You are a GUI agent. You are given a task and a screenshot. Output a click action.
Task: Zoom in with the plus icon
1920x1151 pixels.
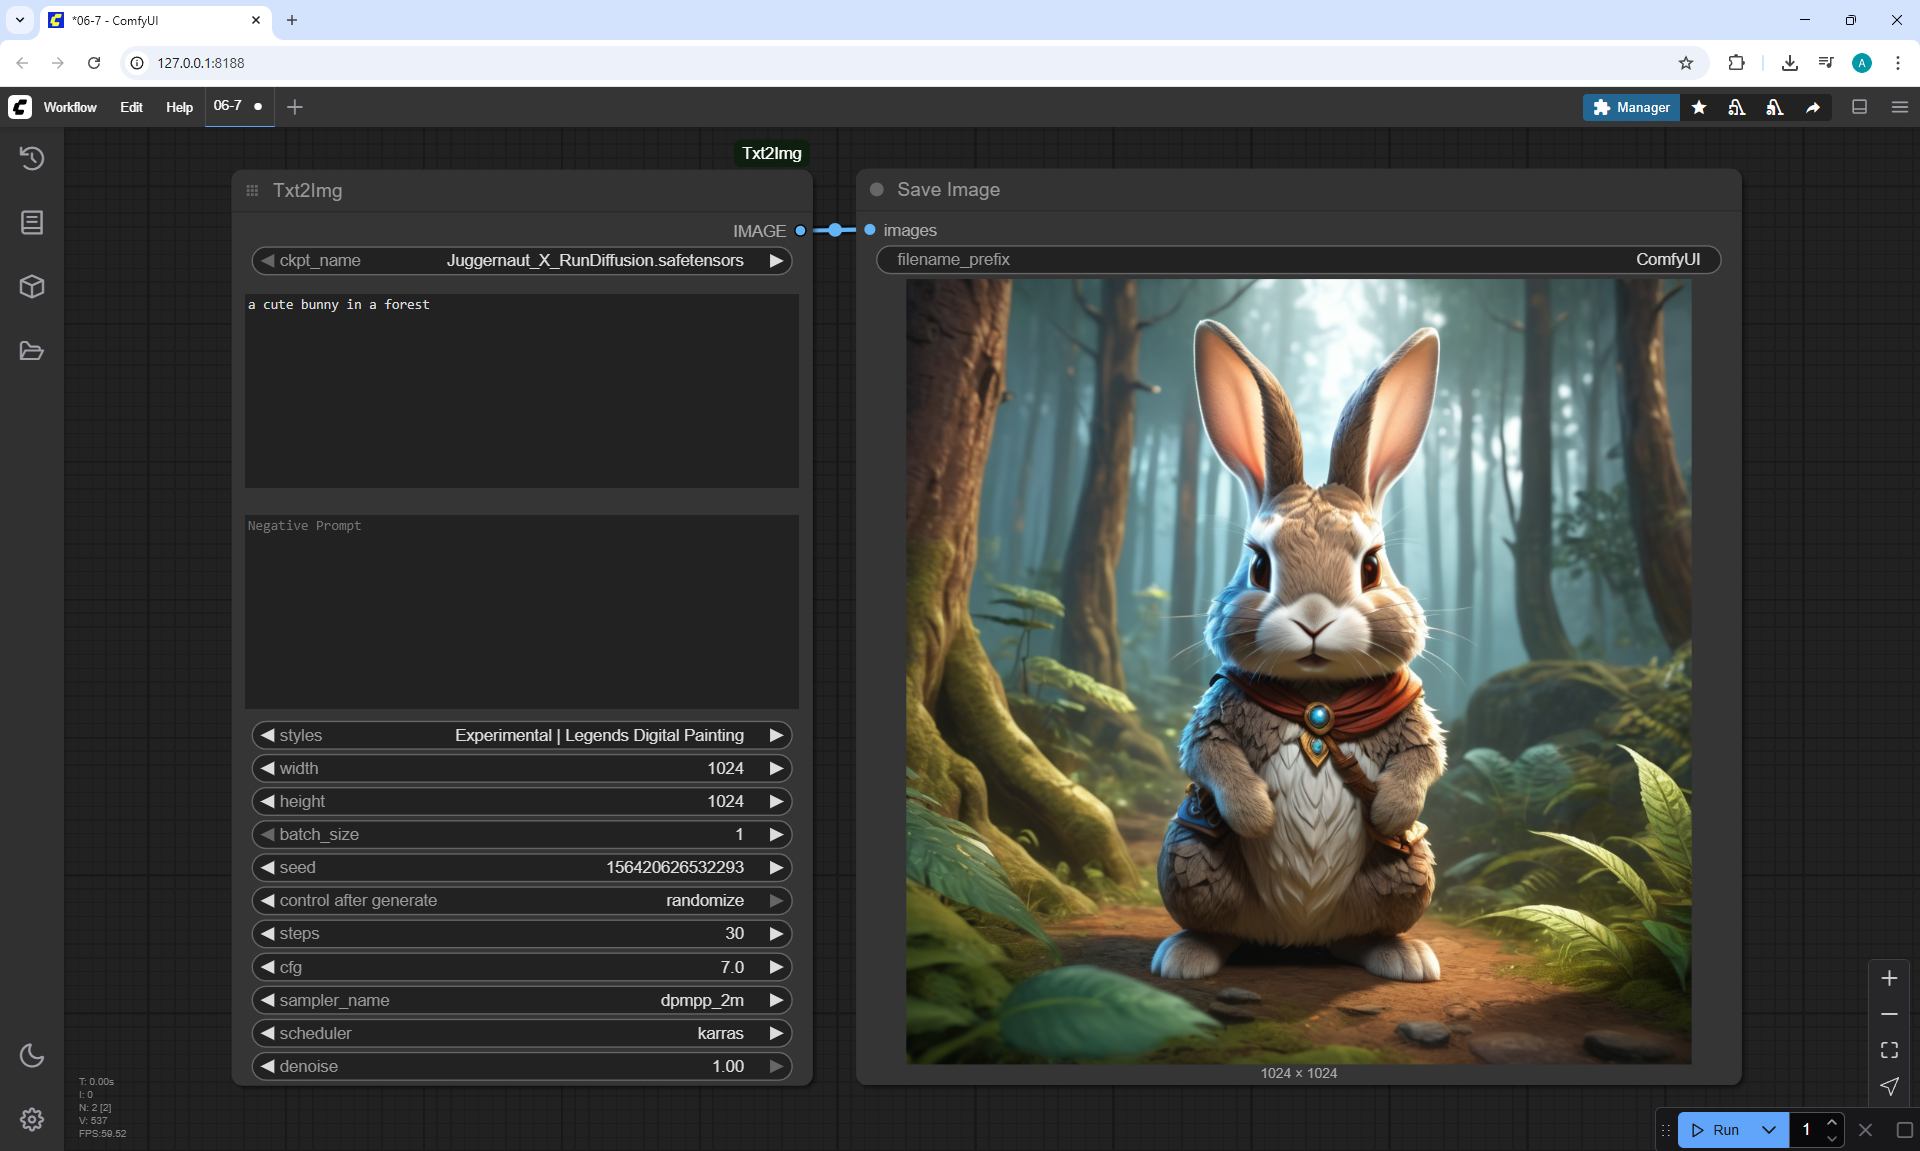pyautogui.click(x=1889, y=978)
